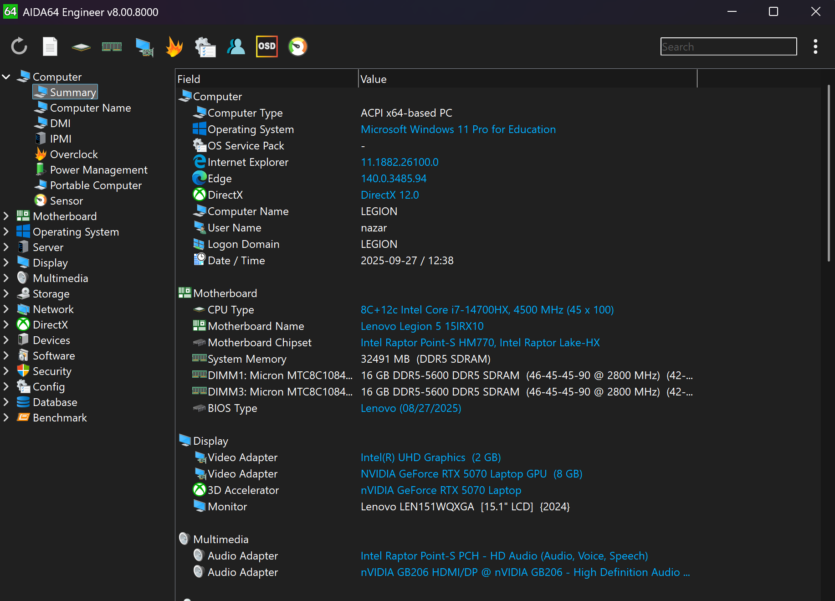Open the Edge version 140.0.3485.94 link

pos(394,178)
